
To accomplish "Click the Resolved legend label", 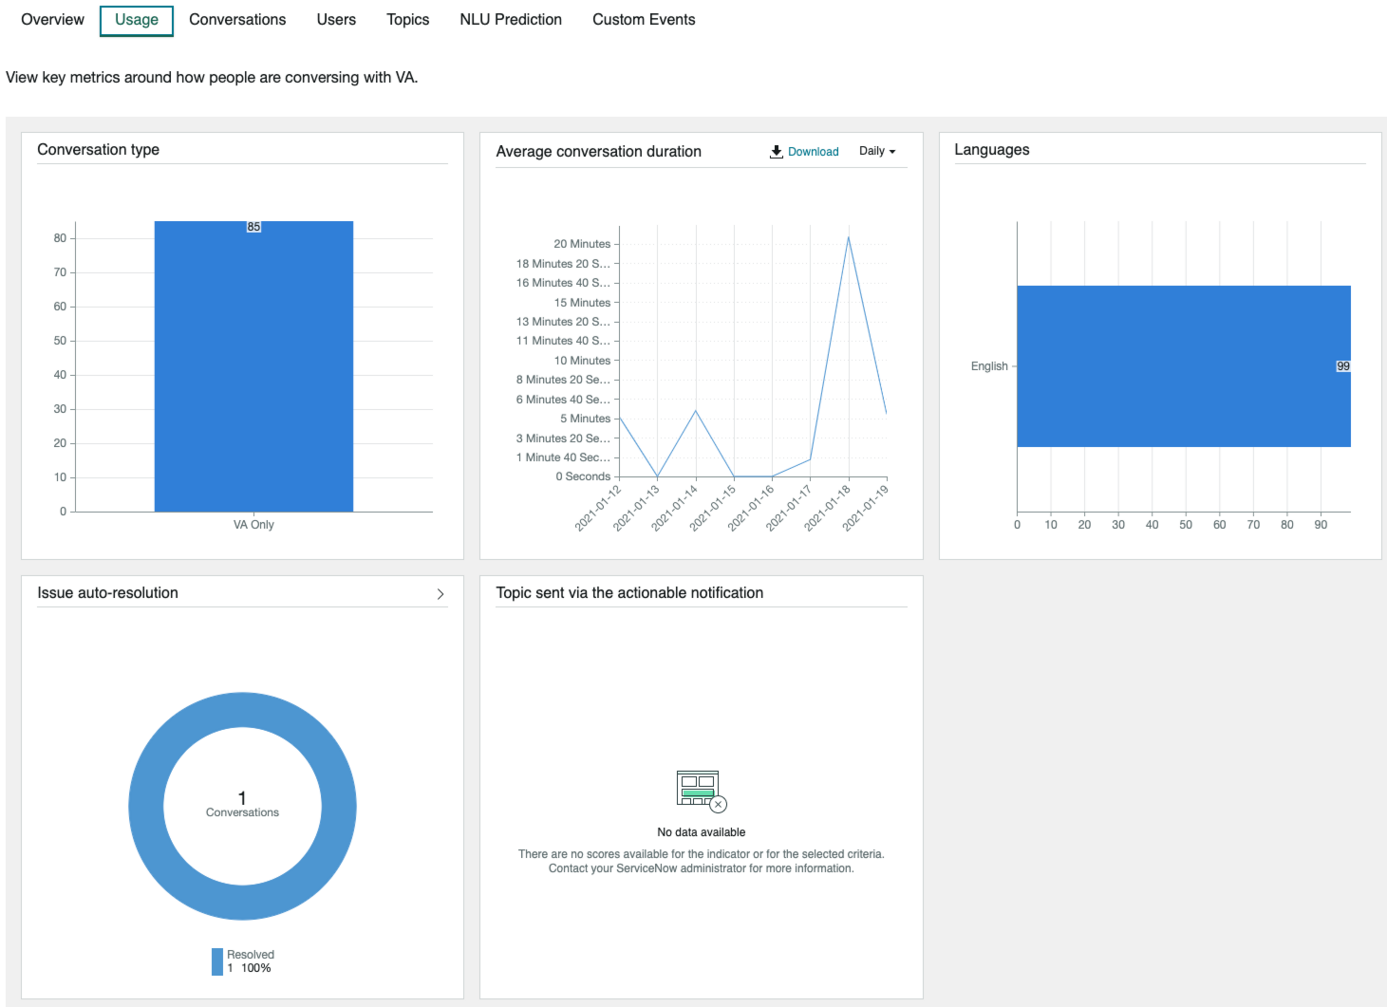I will pos(250,955).
